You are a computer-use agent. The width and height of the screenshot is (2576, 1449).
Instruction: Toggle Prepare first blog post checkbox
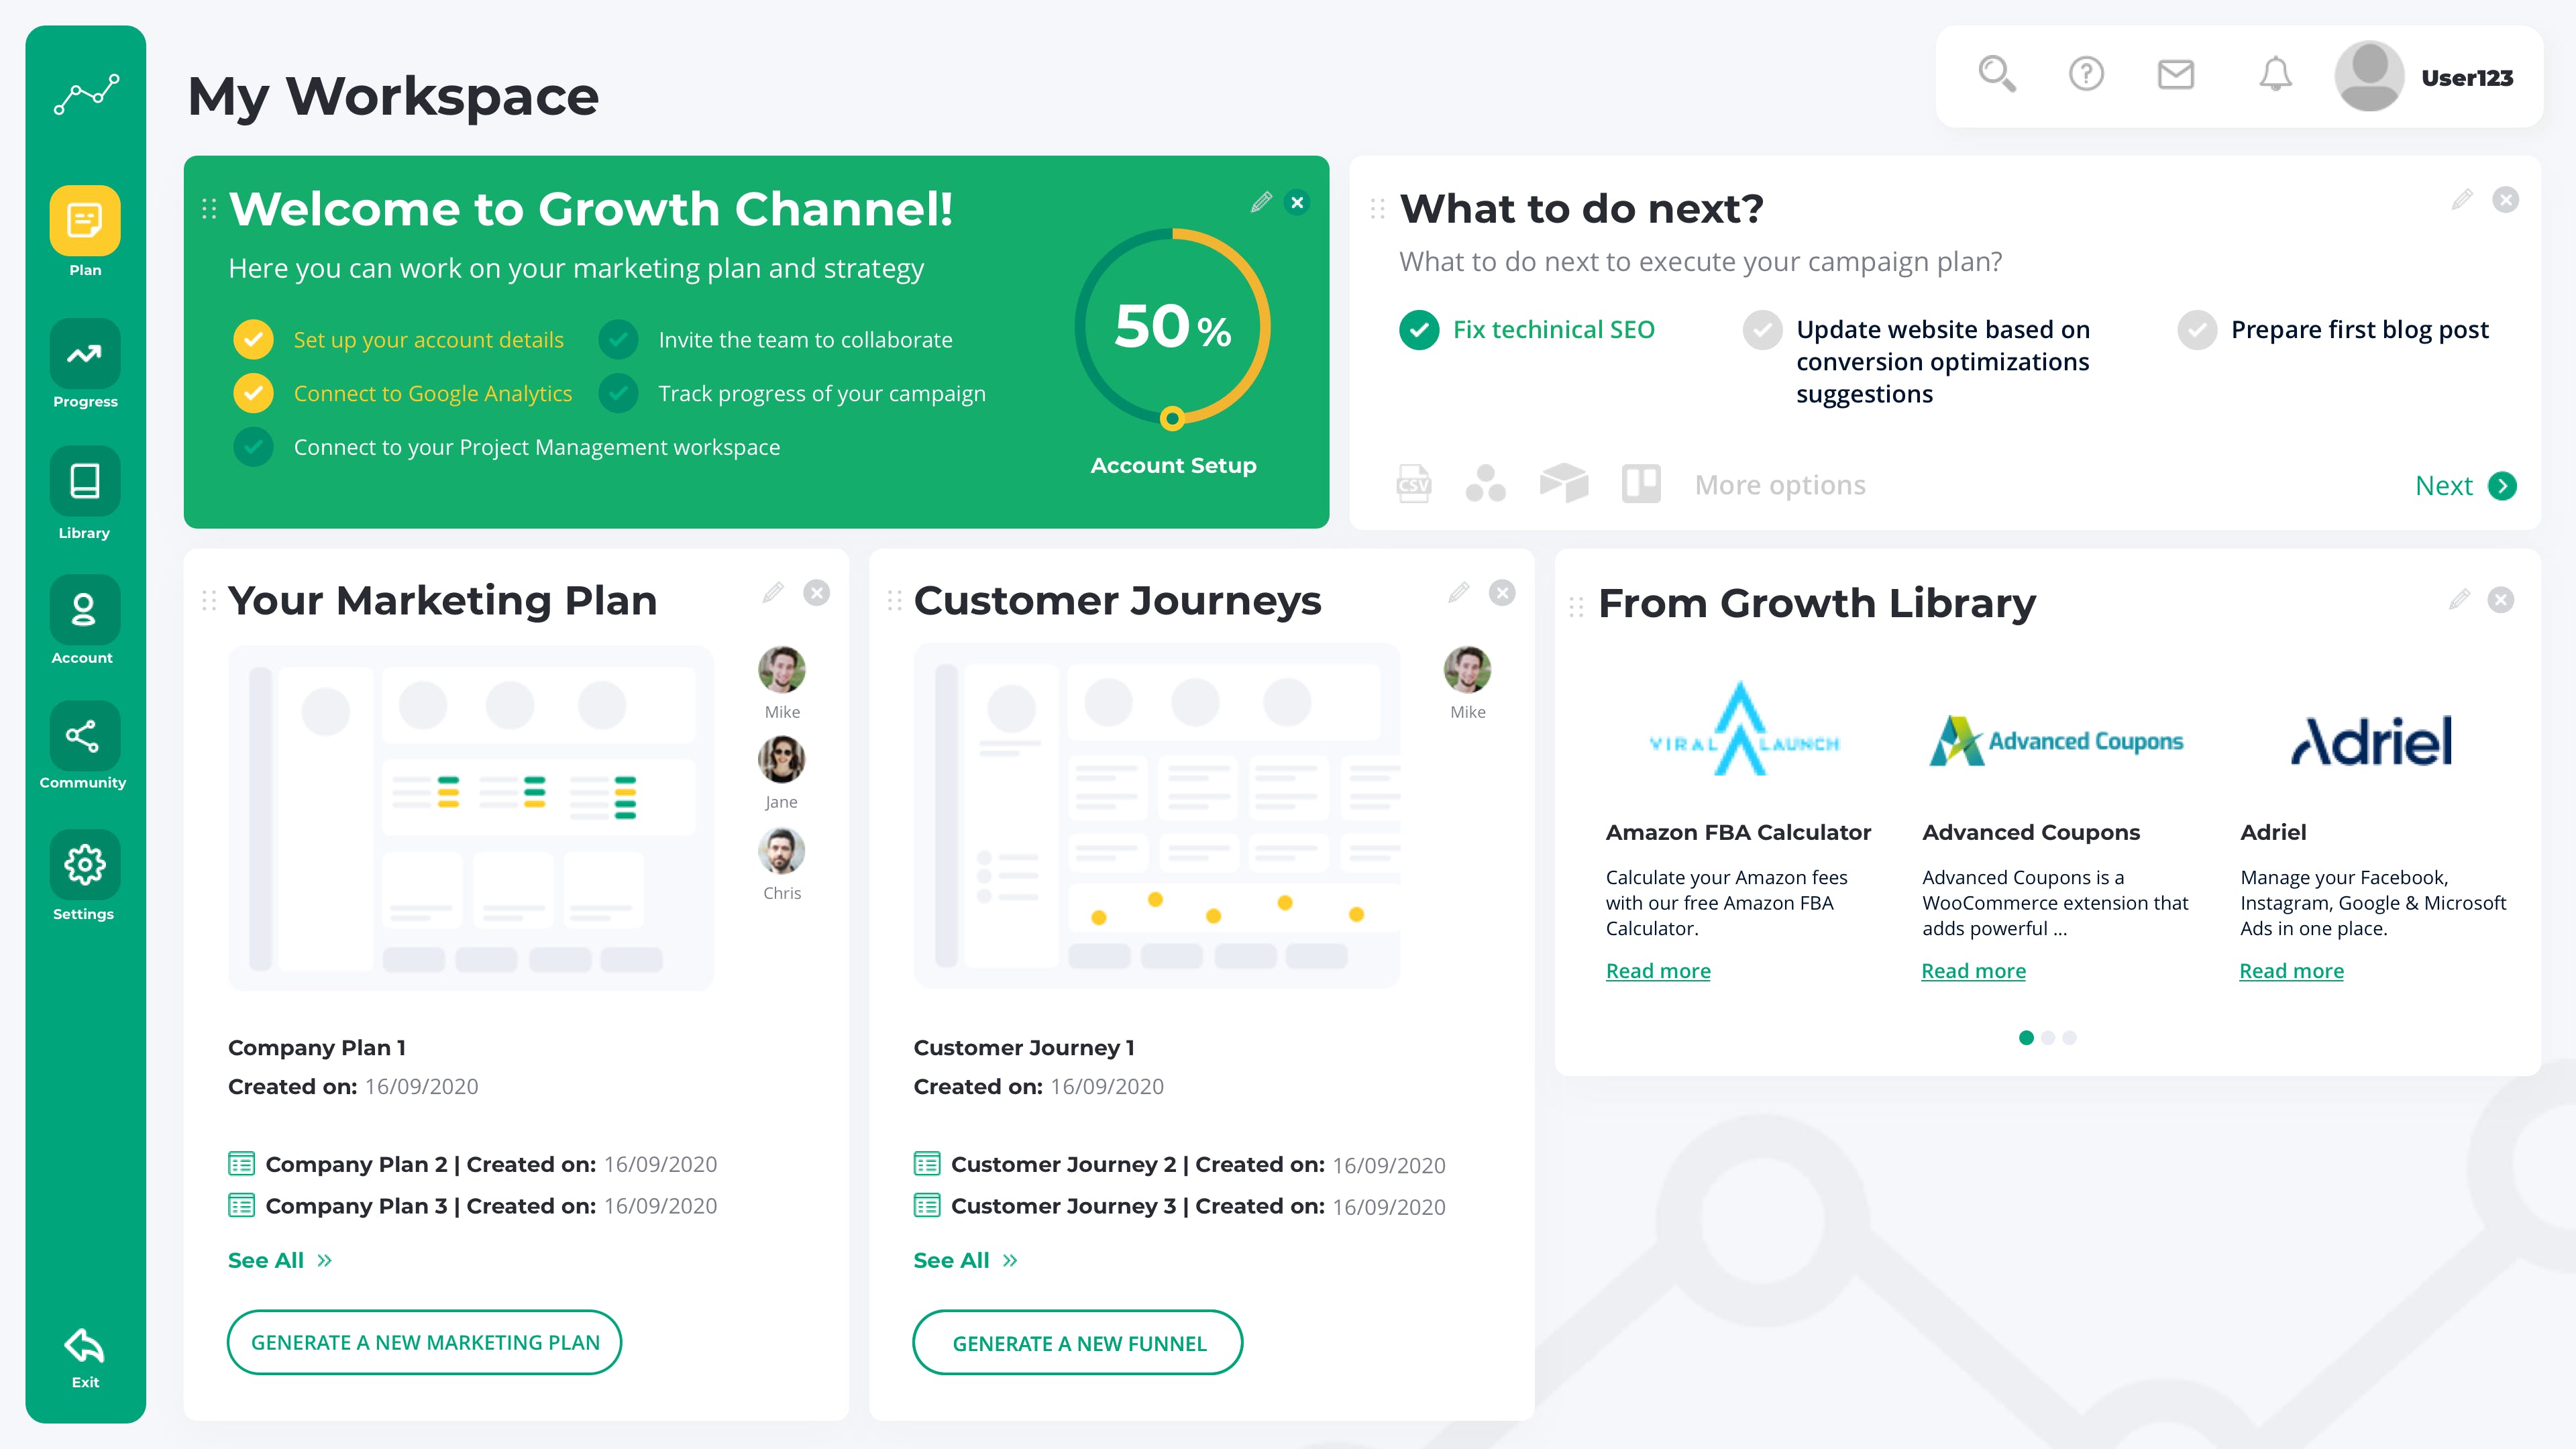tap(2197, 330)
